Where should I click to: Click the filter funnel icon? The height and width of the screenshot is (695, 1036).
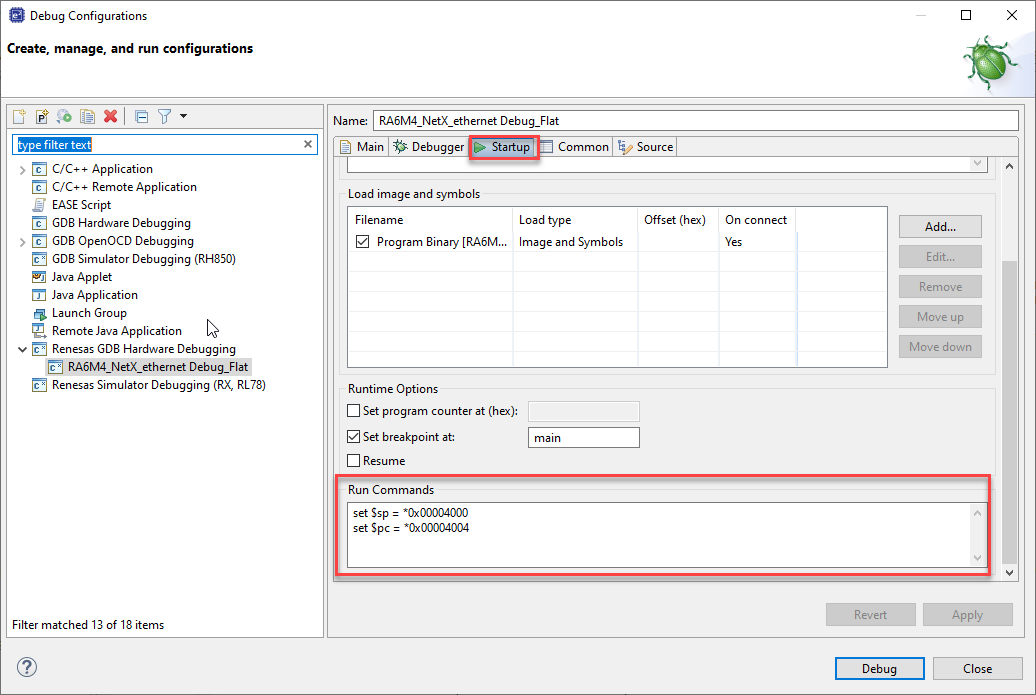(164, 117)
